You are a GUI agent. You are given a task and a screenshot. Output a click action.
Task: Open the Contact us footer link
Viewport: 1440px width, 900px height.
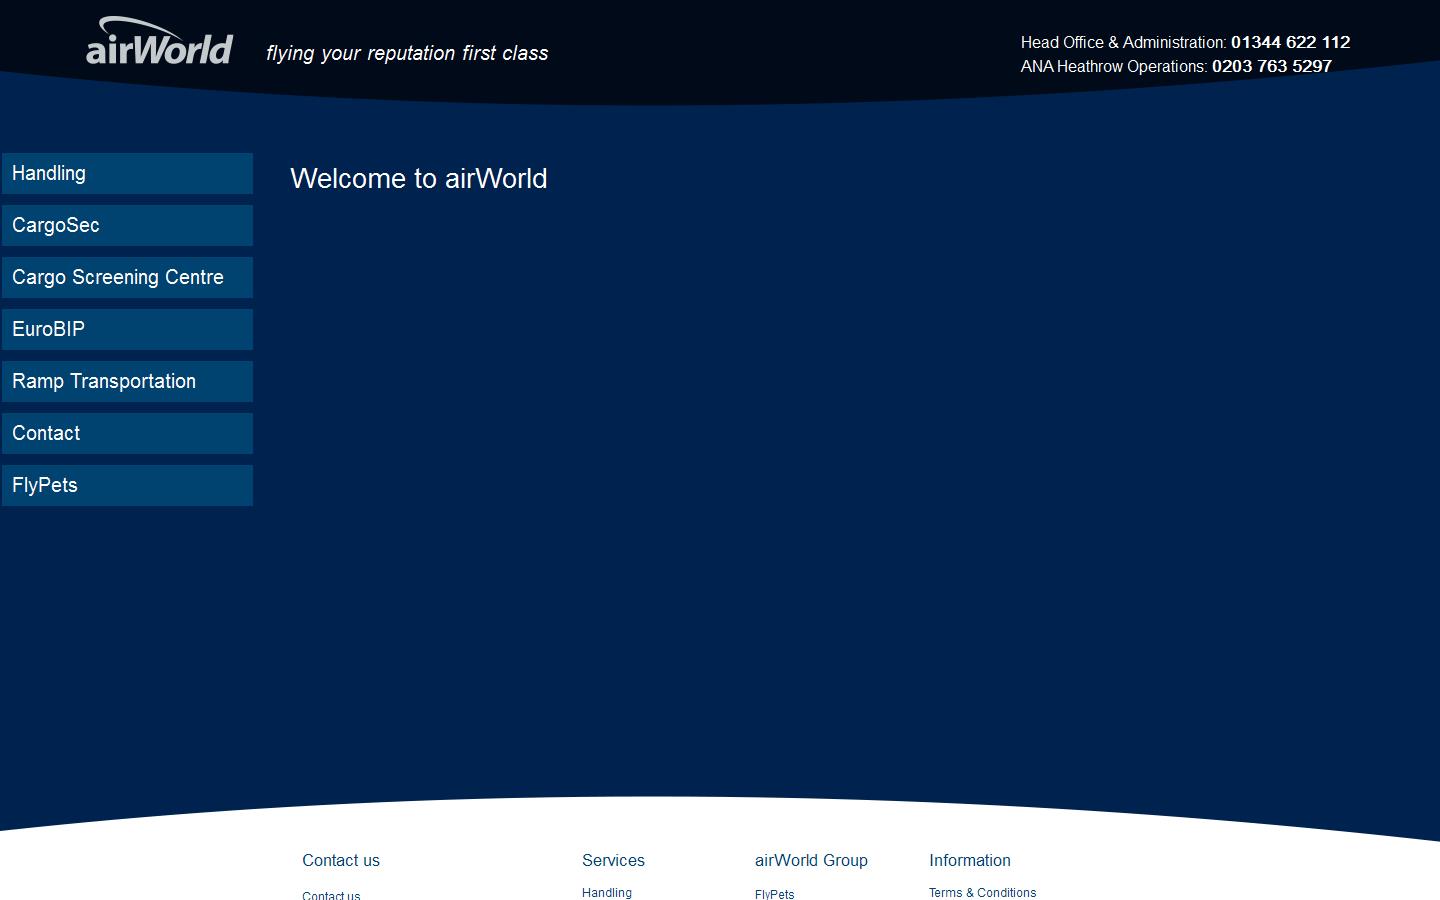(x=330, y=895)
